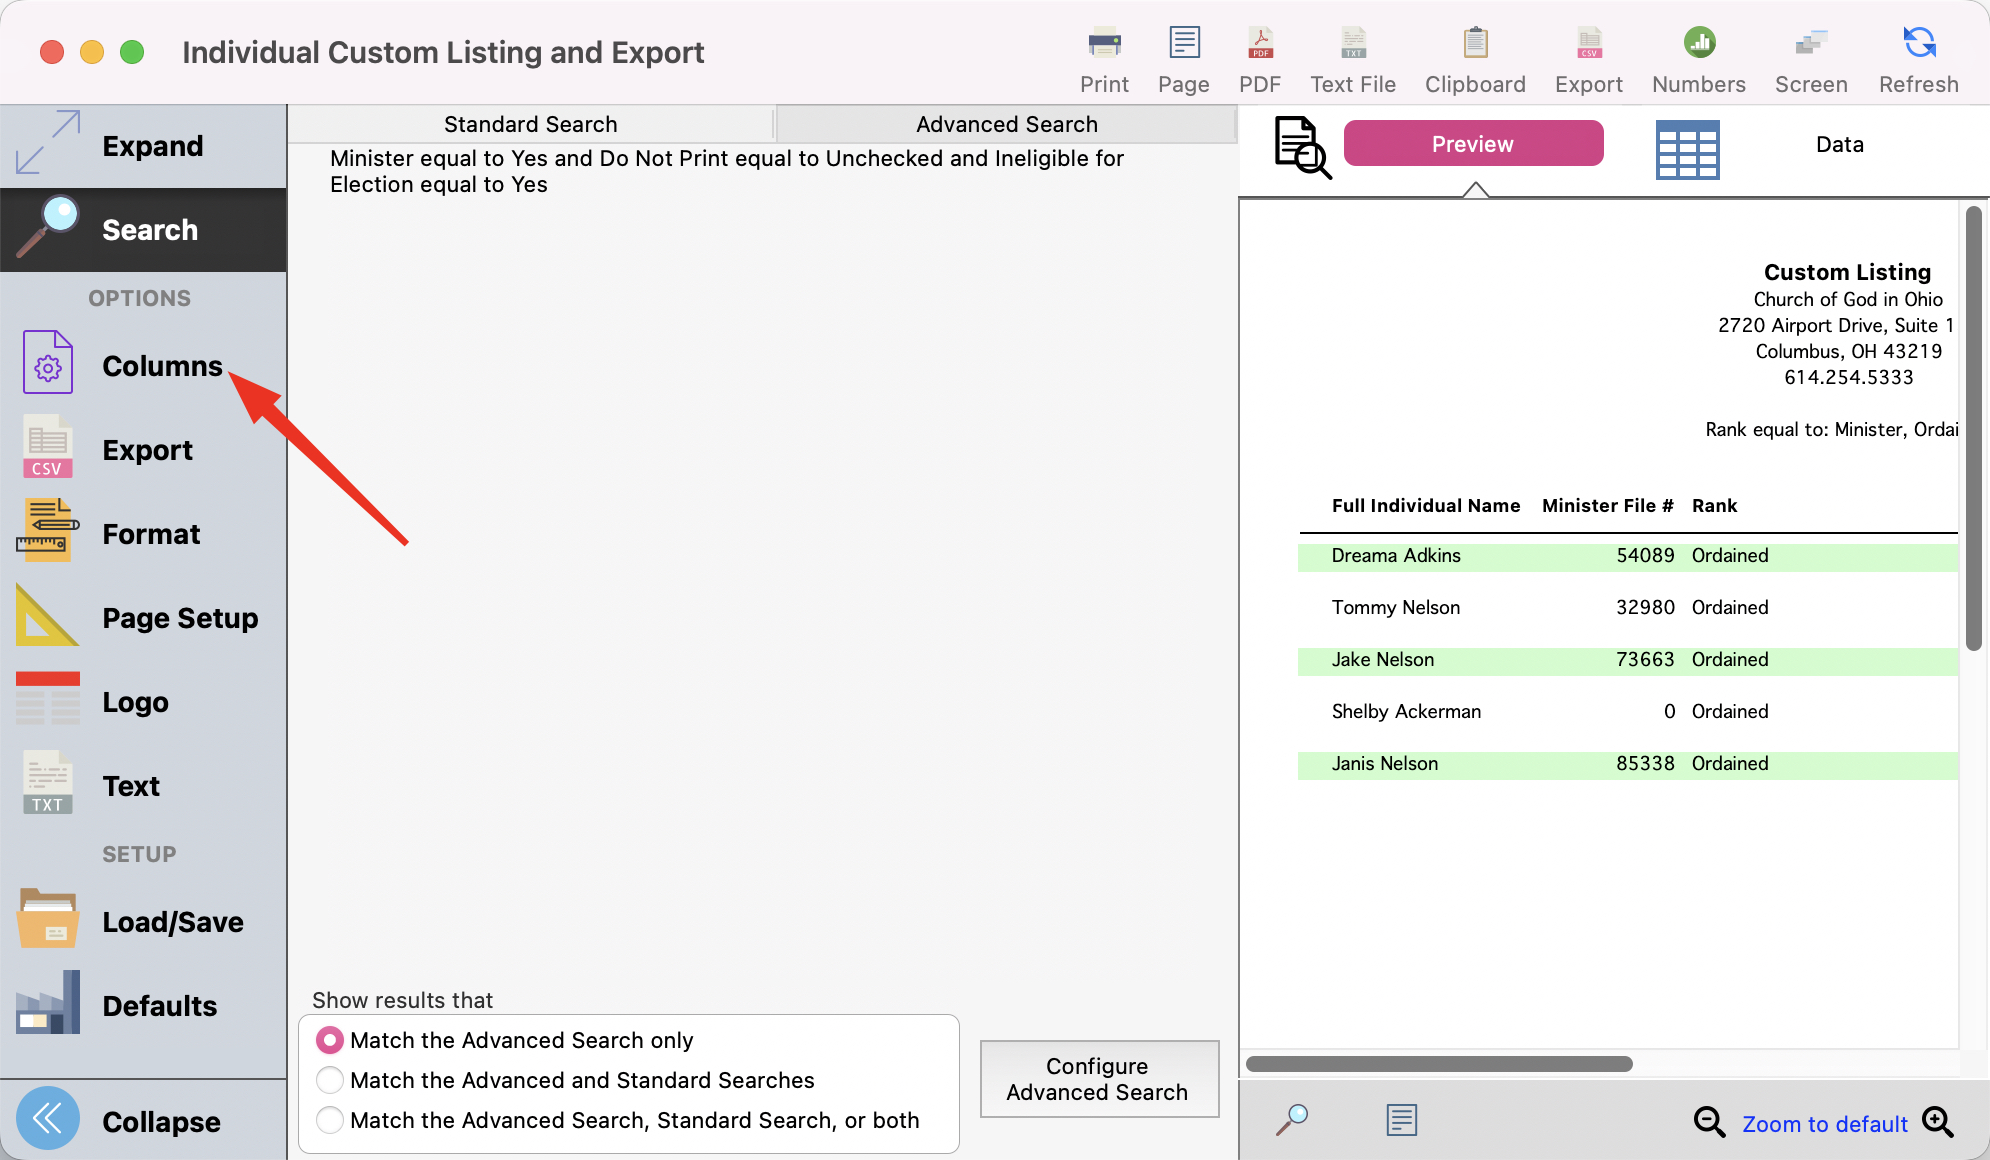
Task: Click the magnifying glass icon below the preview
Action: click(x=1292, y=1120)
